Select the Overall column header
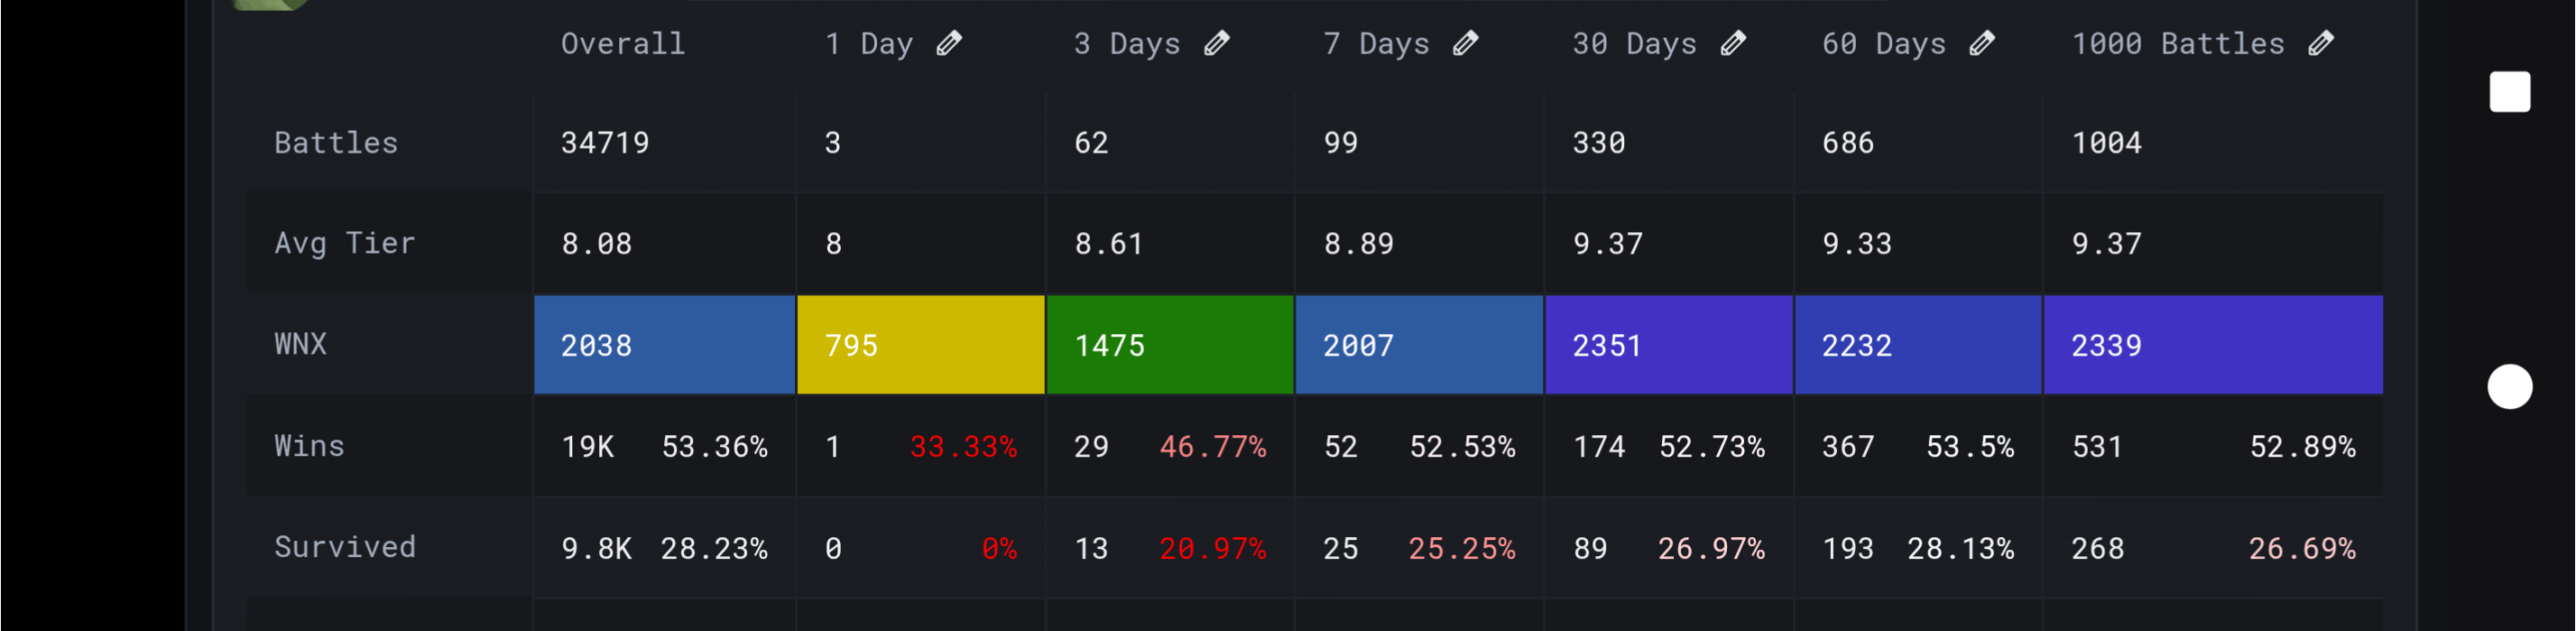 click(622, 44)
